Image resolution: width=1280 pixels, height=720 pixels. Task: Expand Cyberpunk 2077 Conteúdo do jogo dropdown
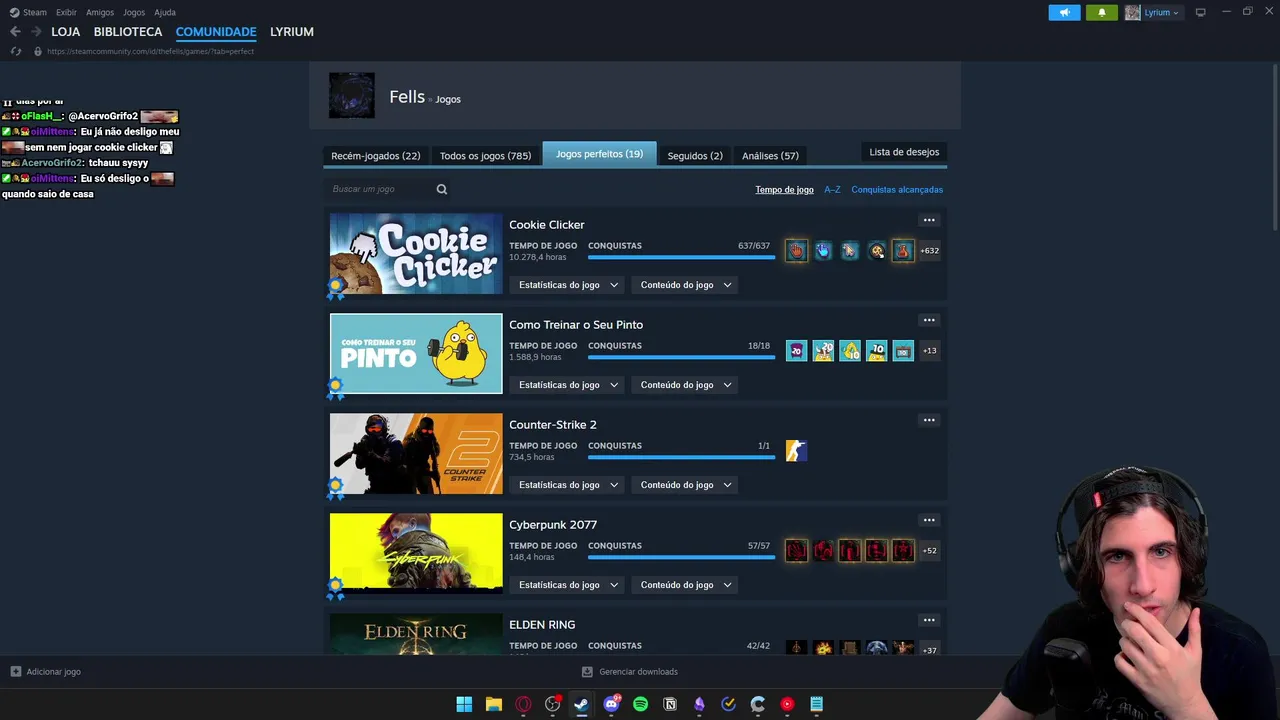[x=686, y=585]
